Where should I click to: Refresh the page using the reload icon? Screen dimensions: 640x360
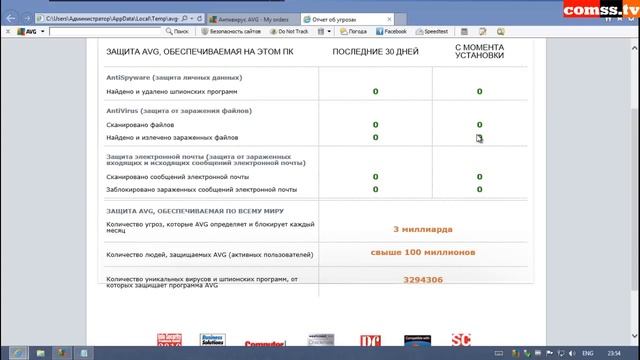pos(200,19)
